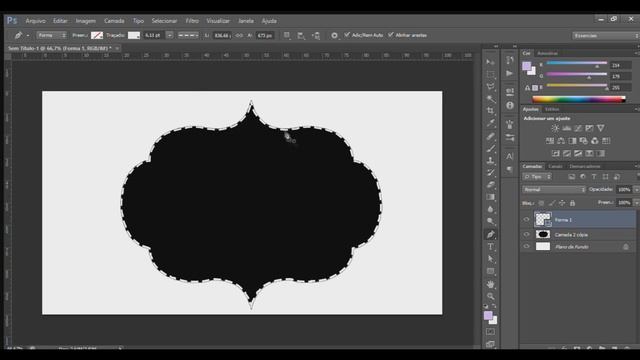Open the Preench. fill color swatch
Image resolution: width=640 pixels, height=360 pixels.
pyautogui.click(x=97, y=36)
